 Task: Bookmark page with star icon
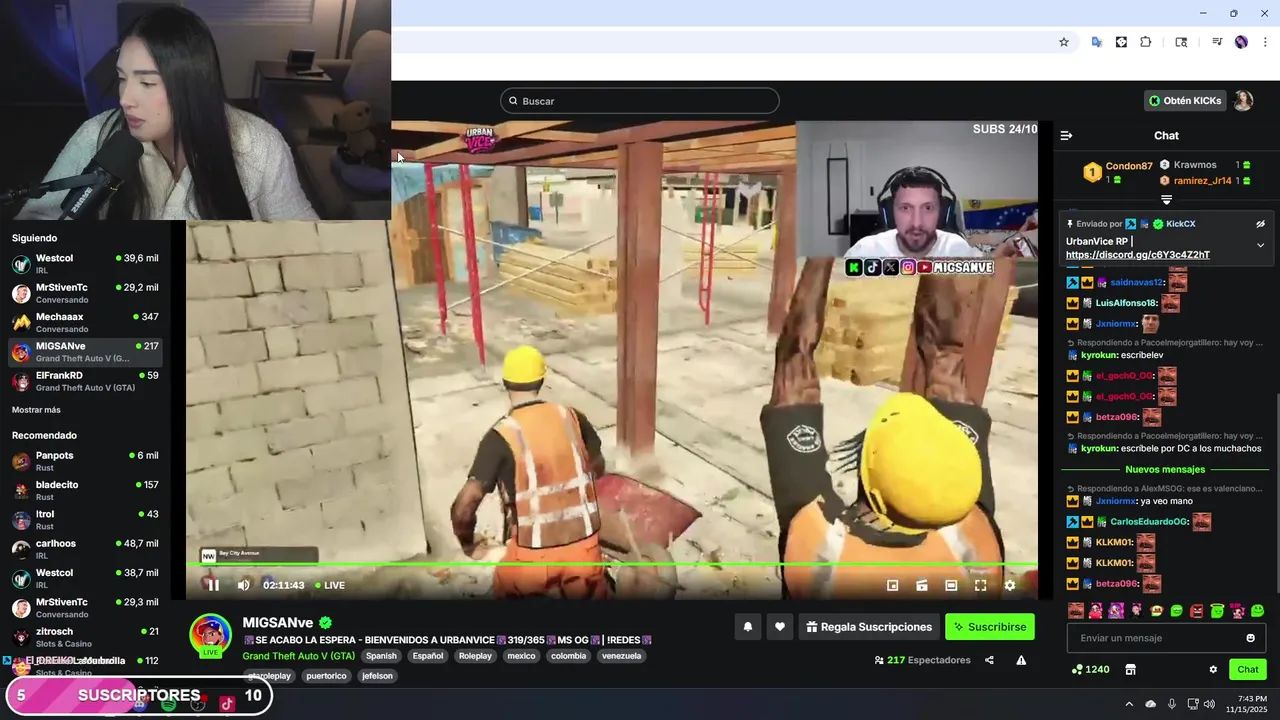coord(1064,42)
